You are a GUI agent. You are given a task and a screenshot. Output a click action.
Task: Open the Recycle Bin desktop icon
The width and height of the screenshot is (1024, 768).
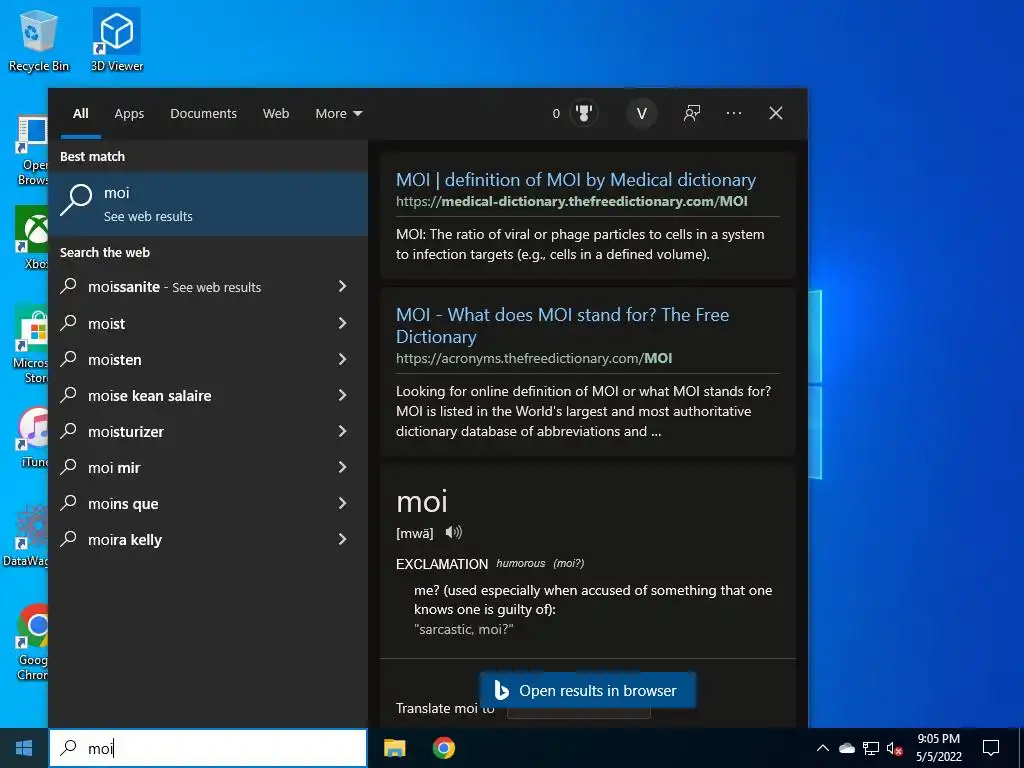[x=39, y=40]
